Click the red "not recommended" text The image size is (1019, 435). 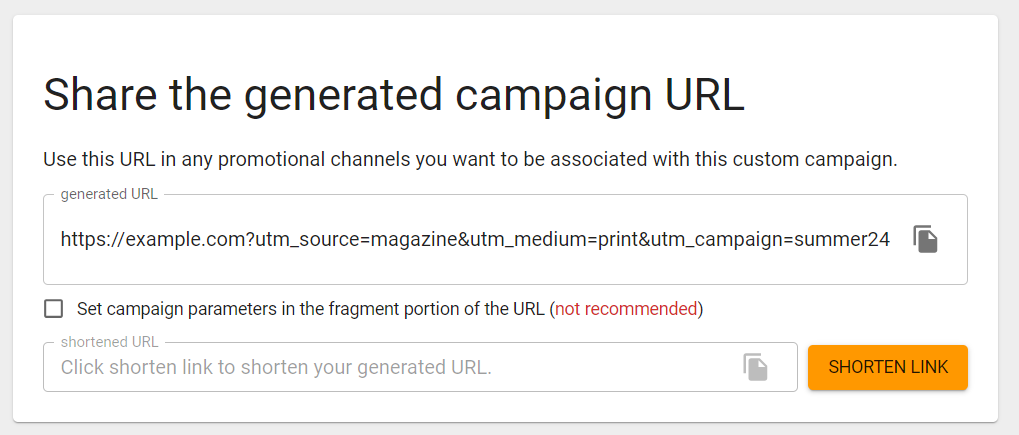(x=626, y=309)
